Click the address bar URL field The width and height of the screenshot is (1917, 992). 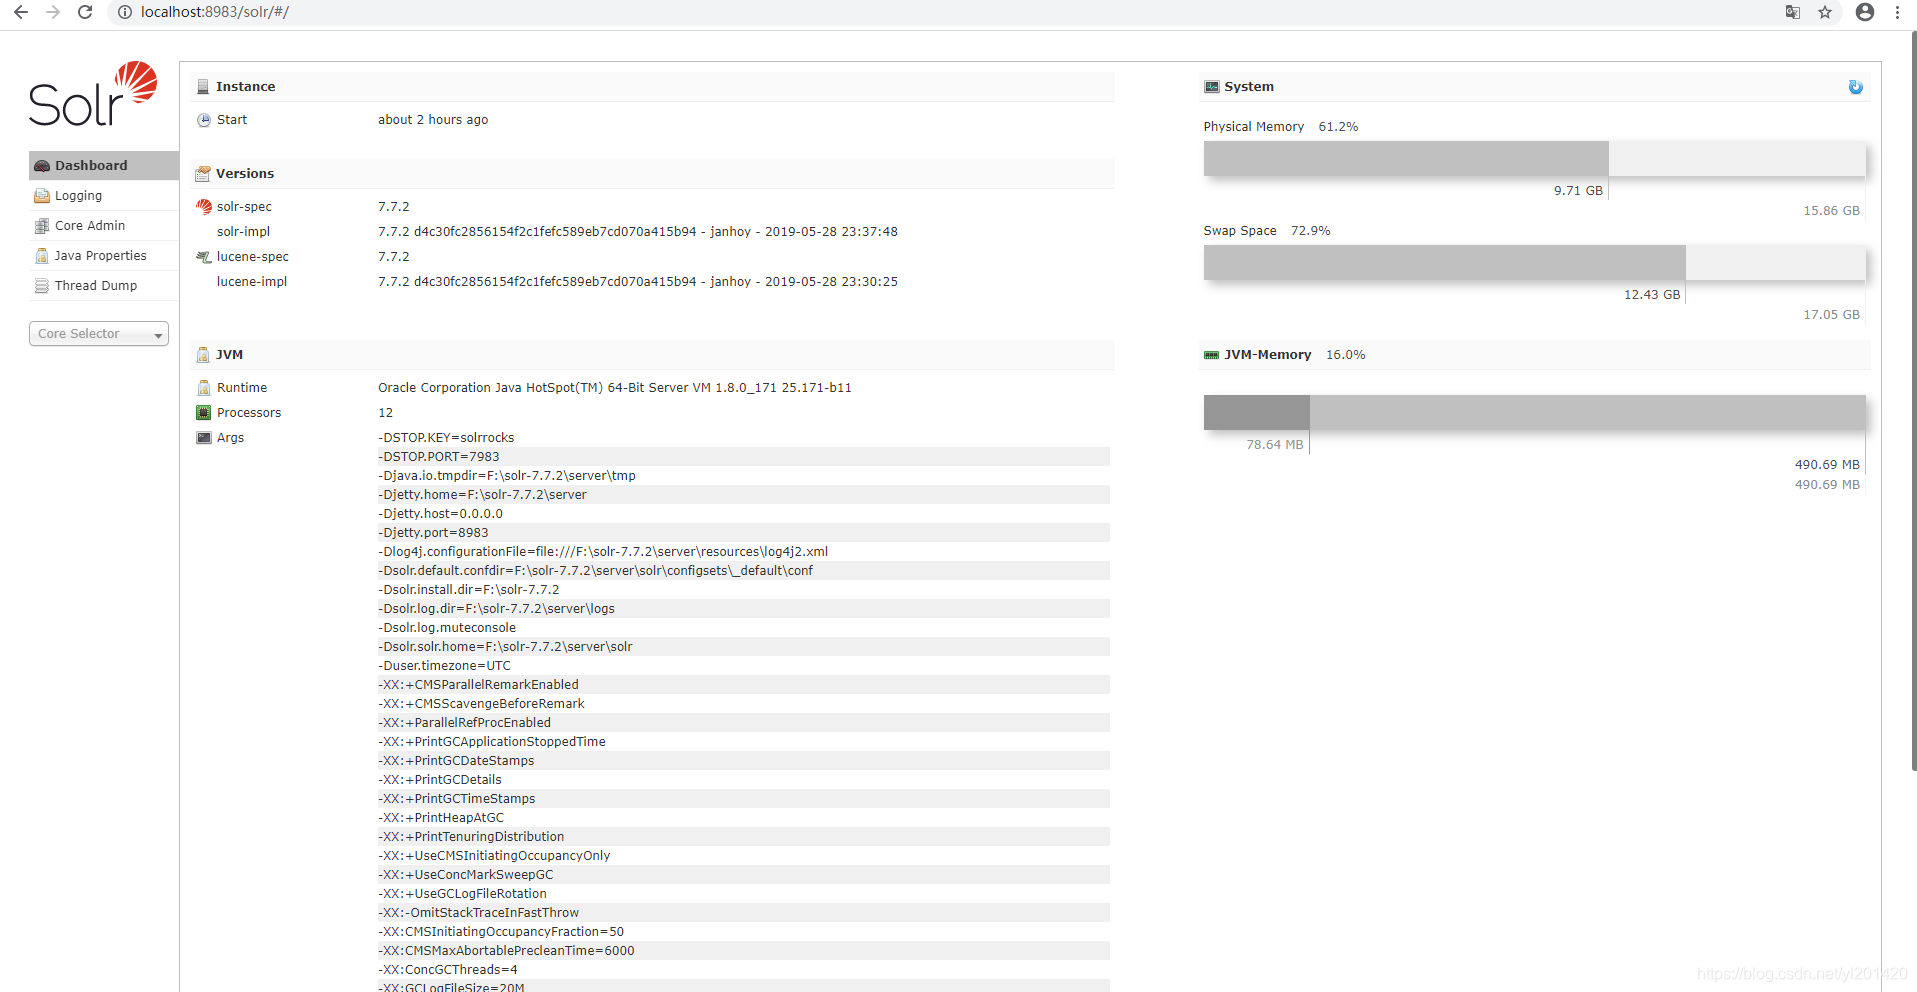point(950,12)
